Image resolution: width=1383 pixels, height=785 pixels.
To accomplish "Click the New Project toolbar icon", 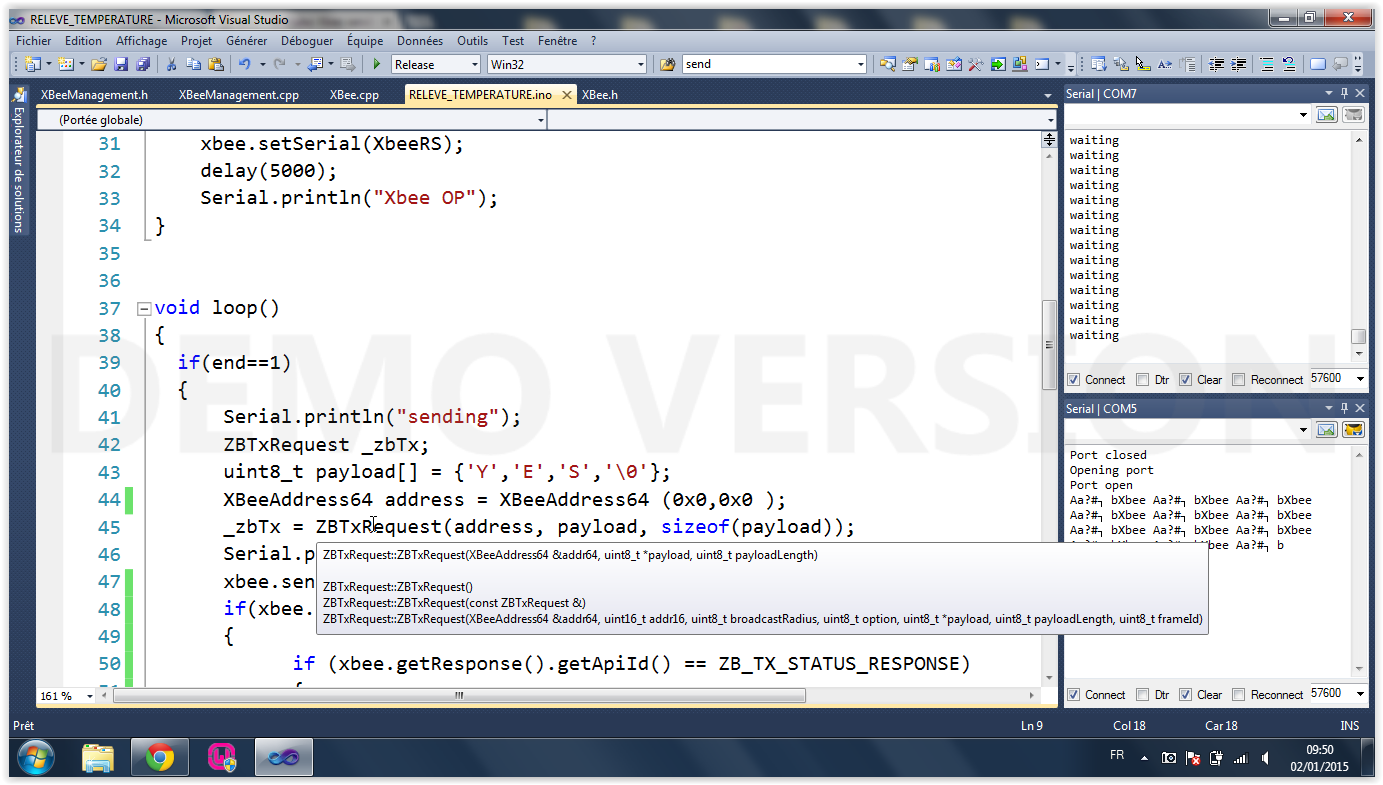I will pos(33,64).
